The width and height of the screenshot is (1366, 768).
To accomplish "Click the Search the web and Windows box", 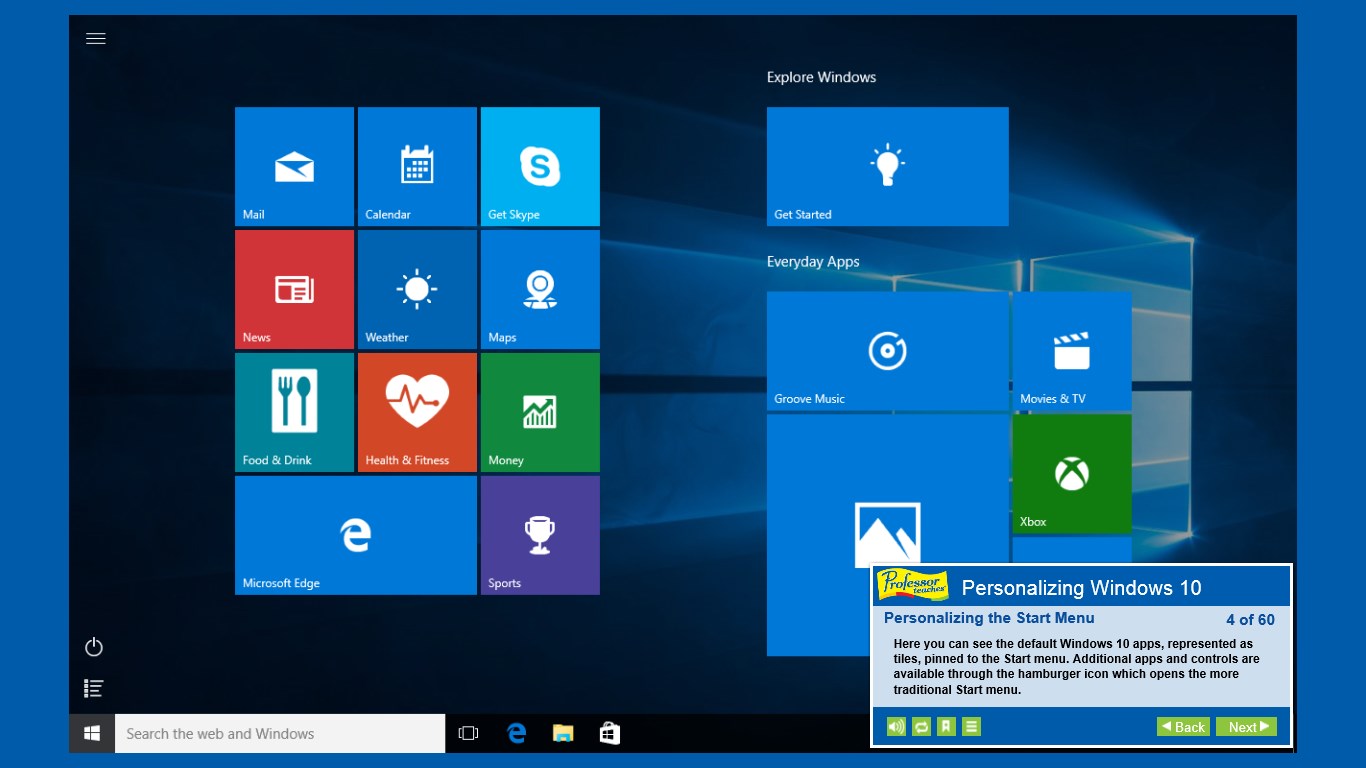I will tap(280, 734).
